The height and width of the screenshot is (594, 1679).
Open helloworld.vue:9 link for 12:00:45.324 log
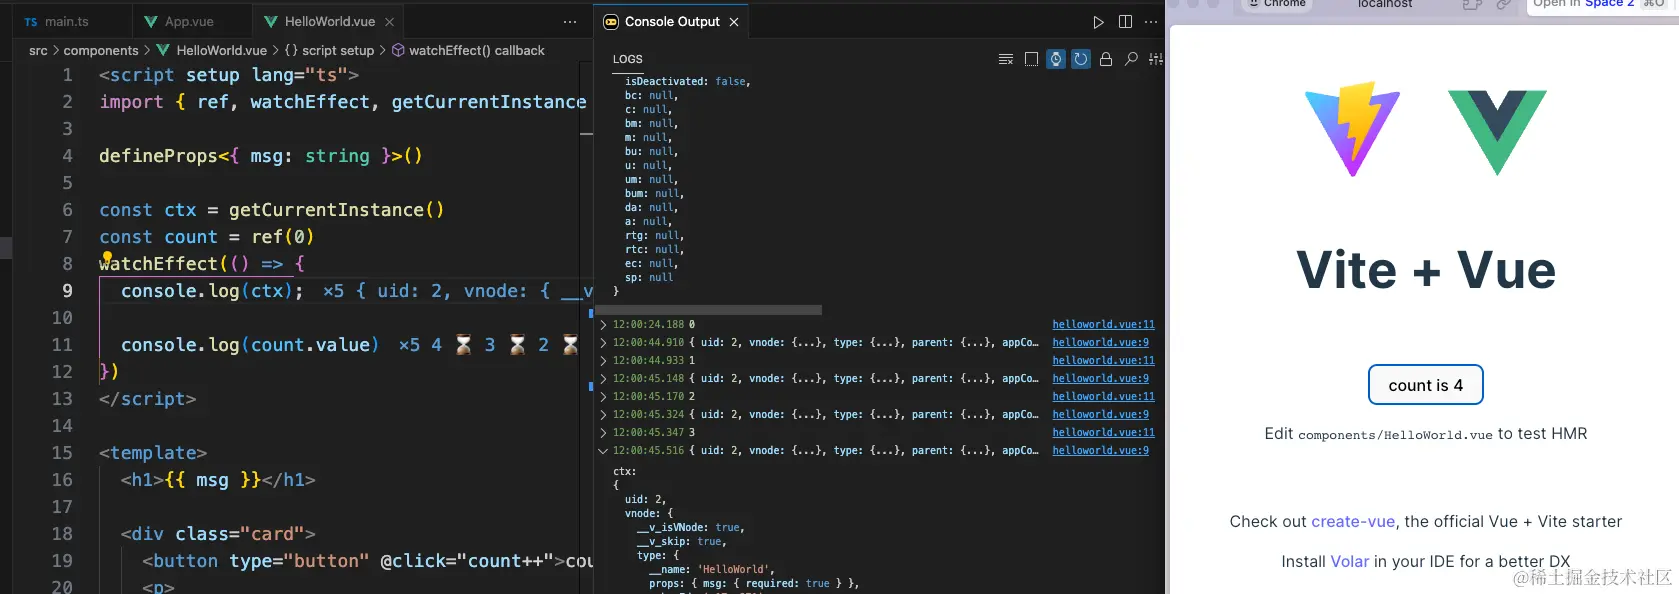pos(1100,414)
